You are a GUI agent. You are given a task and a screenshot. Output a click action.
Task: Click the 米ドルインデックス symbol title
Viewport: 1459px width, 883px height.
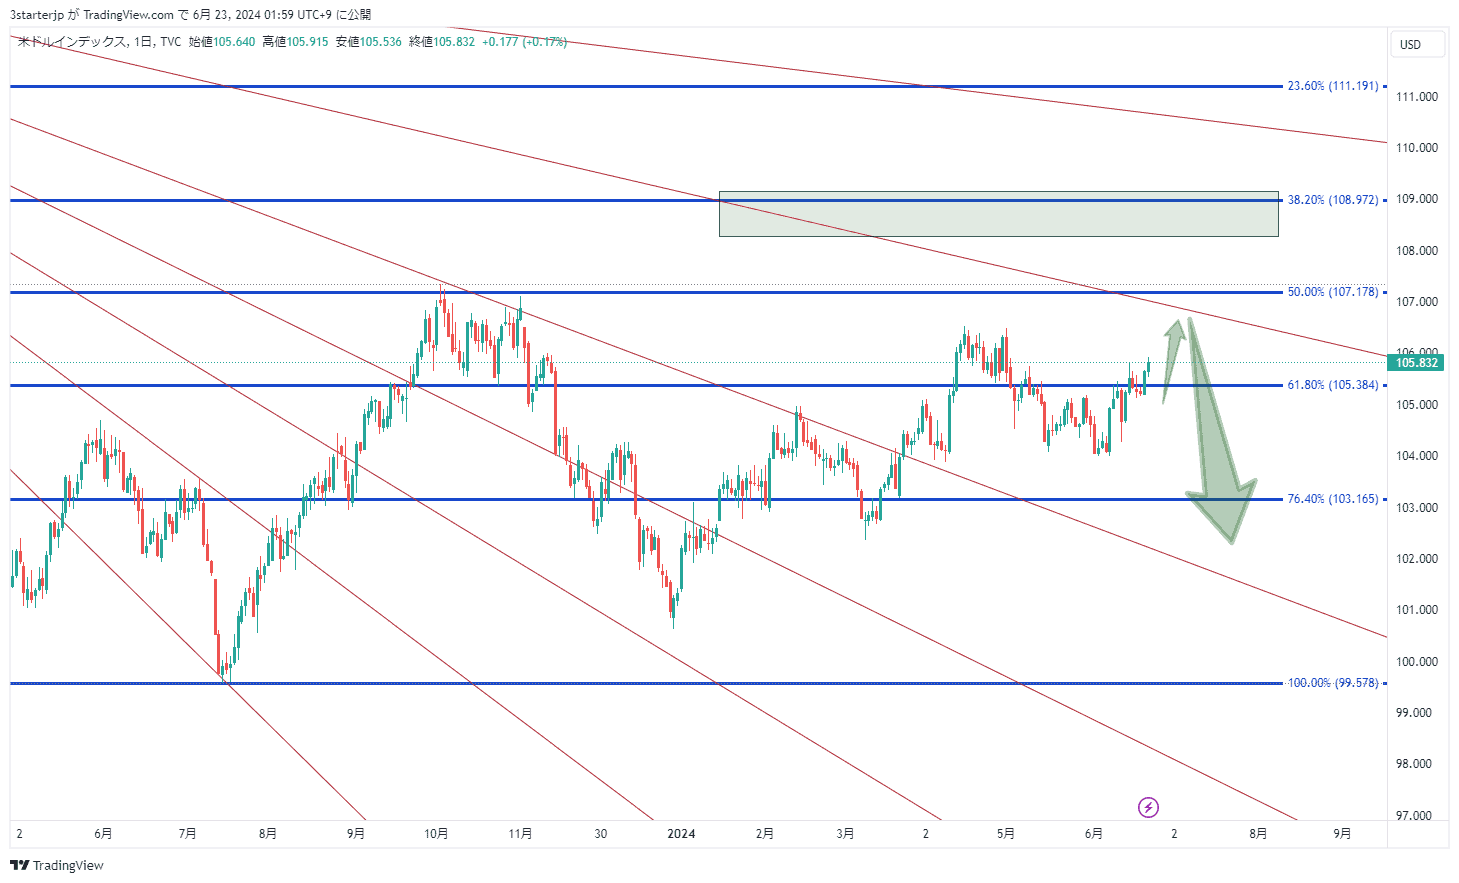[x=72, y=42]
